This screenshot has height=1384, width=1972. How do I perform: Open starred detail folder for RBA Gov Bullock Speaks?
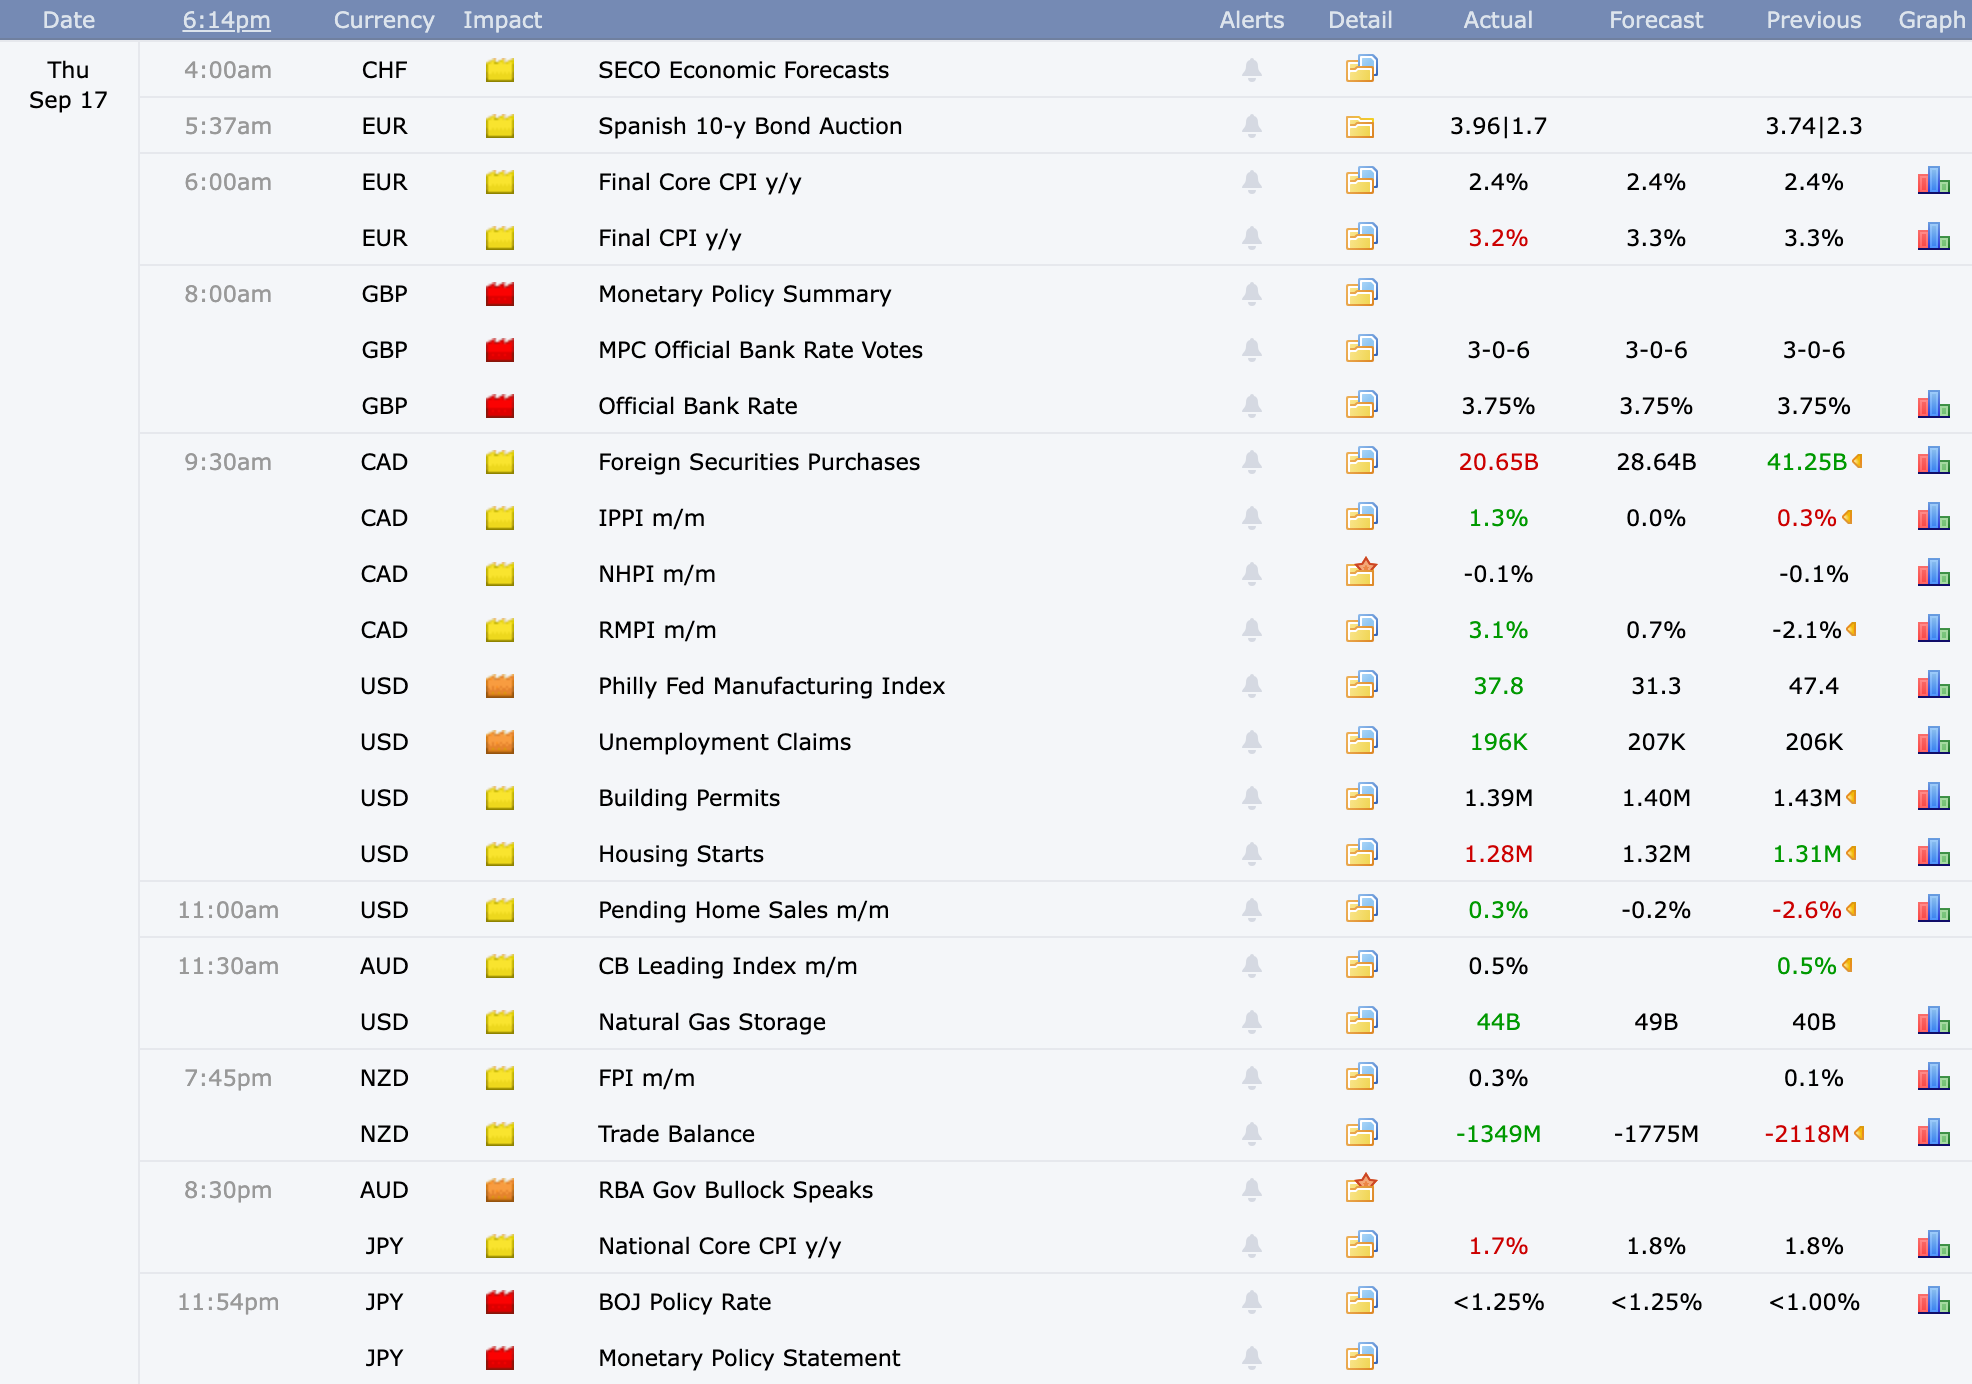pos(1361,1188)
